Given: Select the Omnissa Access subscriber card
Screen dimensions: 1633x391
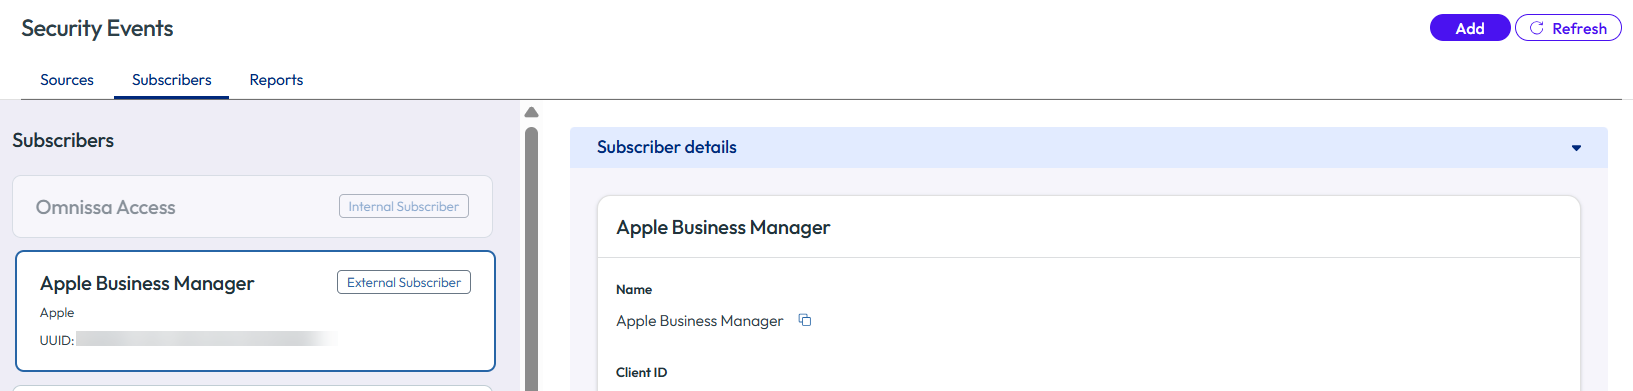Looking at the screenshot, I should [x=252, y=207].
